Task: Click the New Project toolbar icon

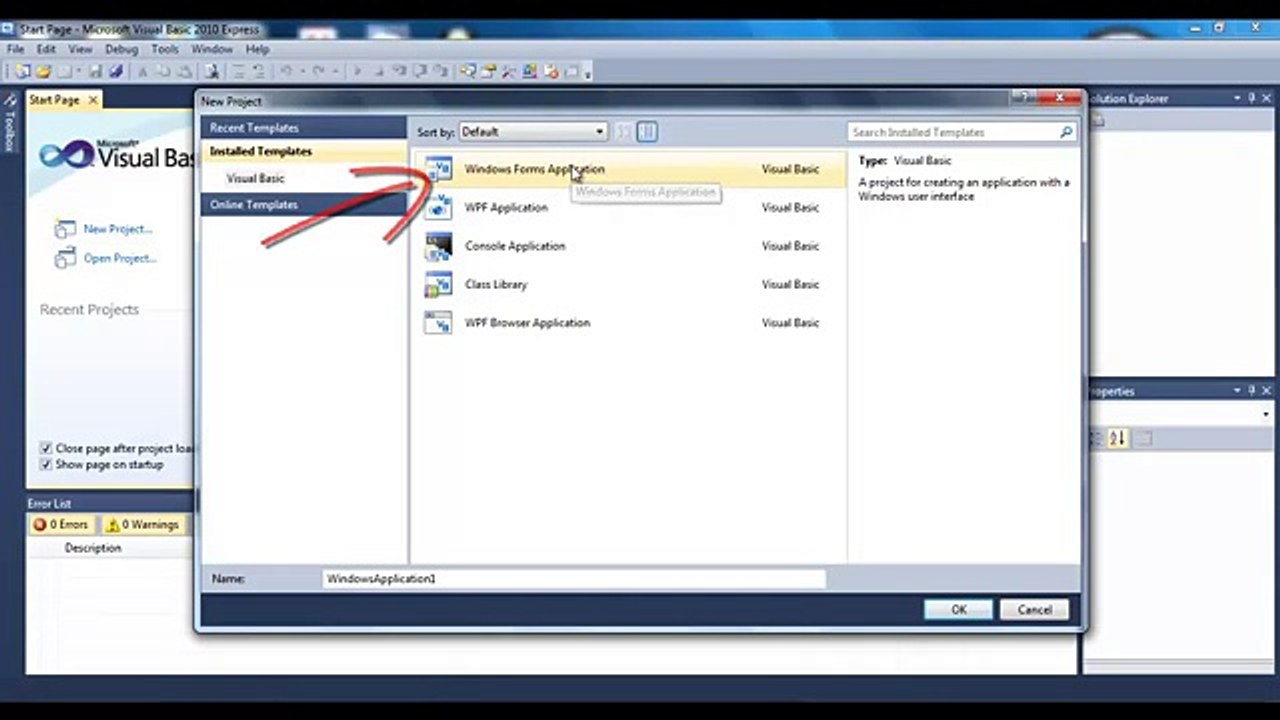Action: pyautogui.click(x=22, y=71)
